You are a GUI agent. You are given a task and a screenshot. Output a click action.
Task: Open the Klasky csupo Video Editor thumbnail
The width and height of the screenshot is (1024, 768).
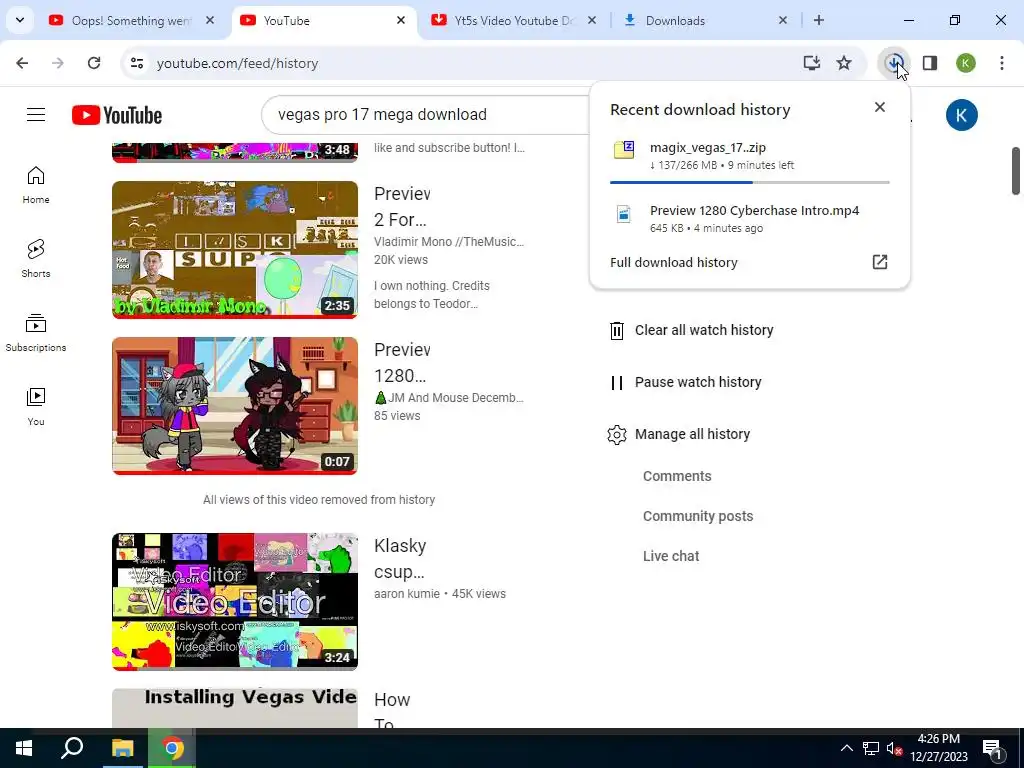[235, 601]
